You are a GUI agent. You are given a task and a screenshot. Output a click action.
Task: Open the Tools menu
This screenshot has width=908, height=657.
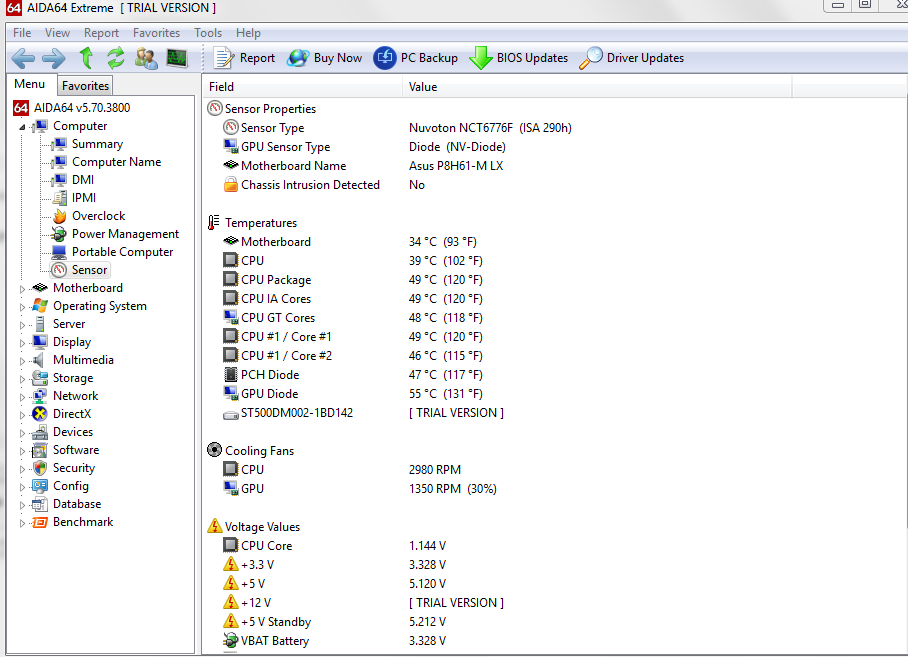208,33
